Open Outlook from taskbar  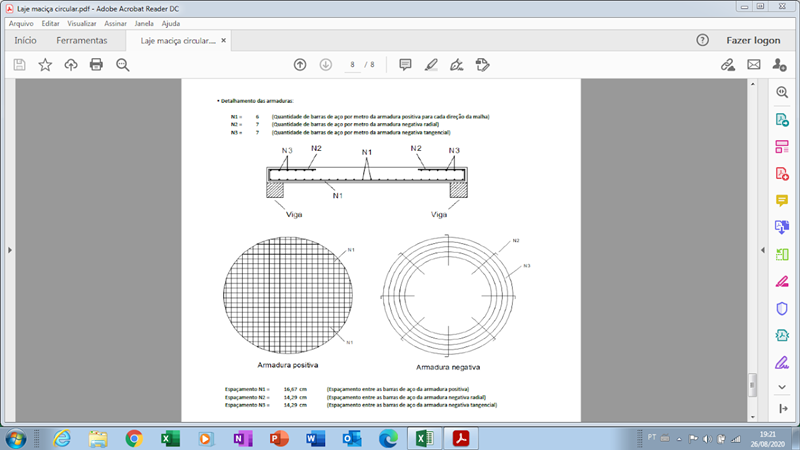point(352,439)
